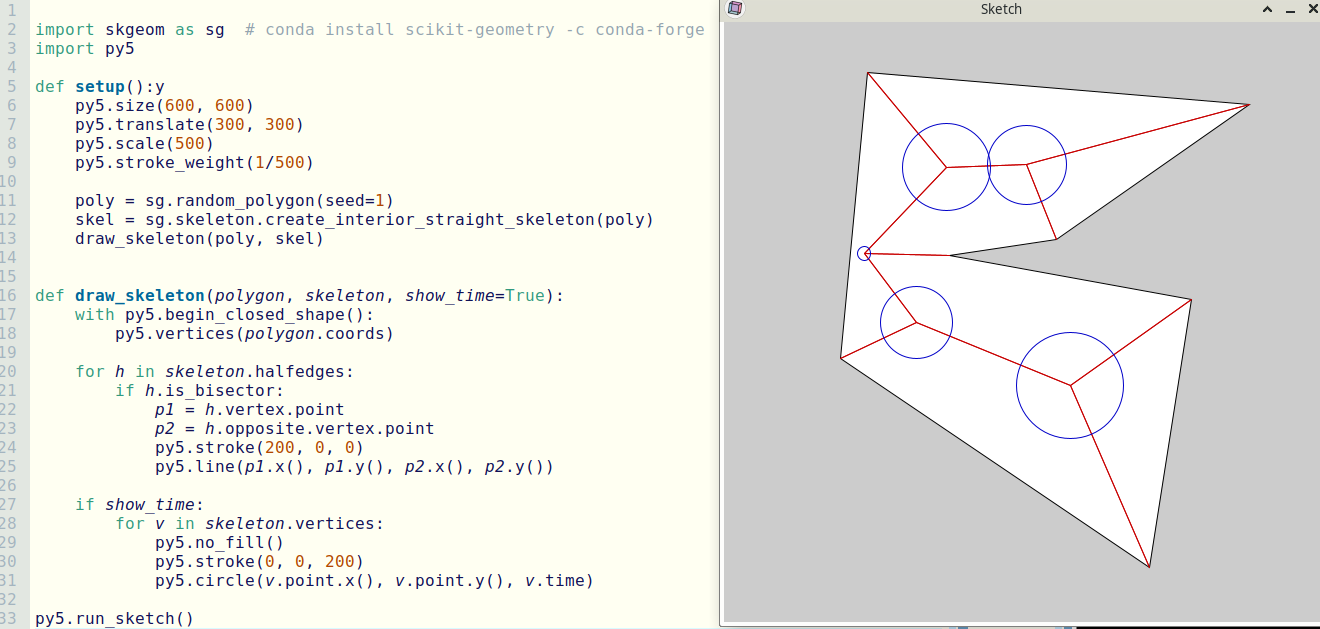Click the 'py5.no_fill()' call
Image resolution: width=1320 pixels, height=629 pixels.
click(x=219, y=543)
